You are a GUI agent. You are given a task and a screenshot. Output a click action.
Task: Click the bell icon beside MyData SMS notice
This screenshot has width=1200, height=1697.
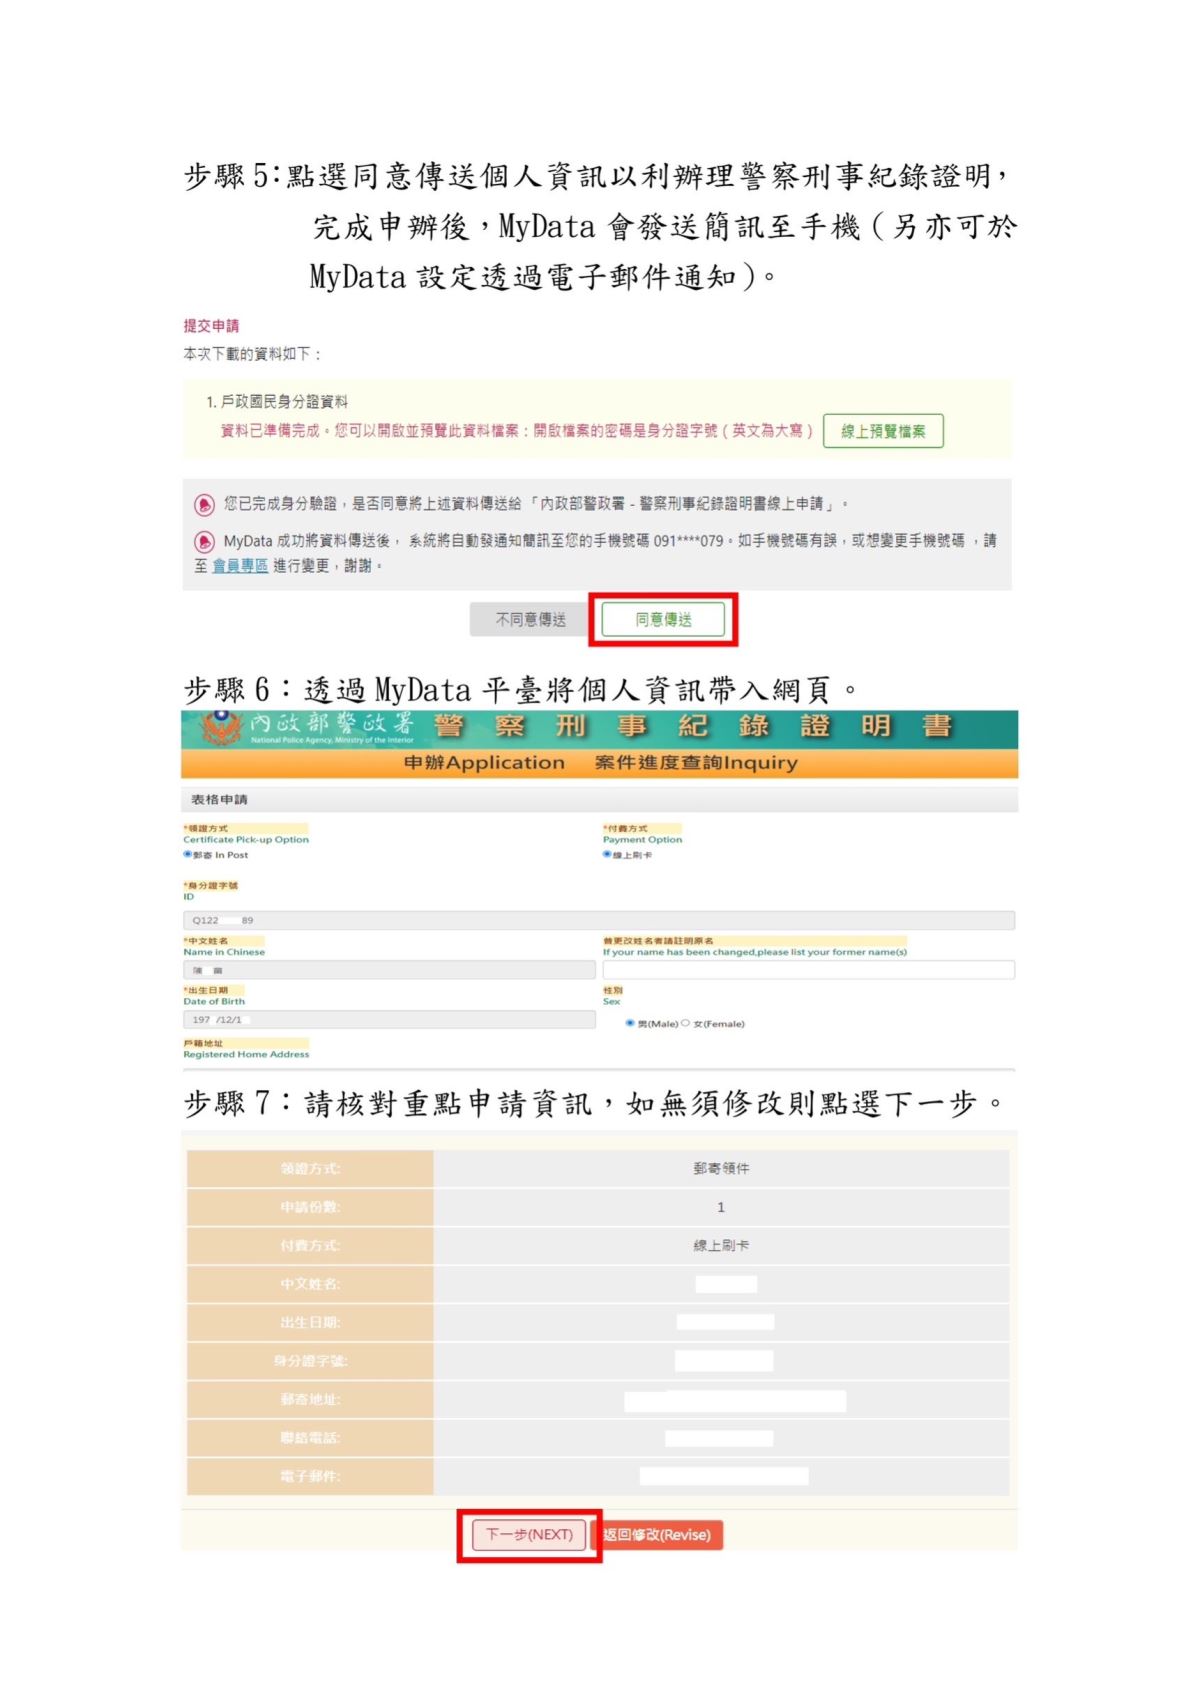click(x=204, y=542)
